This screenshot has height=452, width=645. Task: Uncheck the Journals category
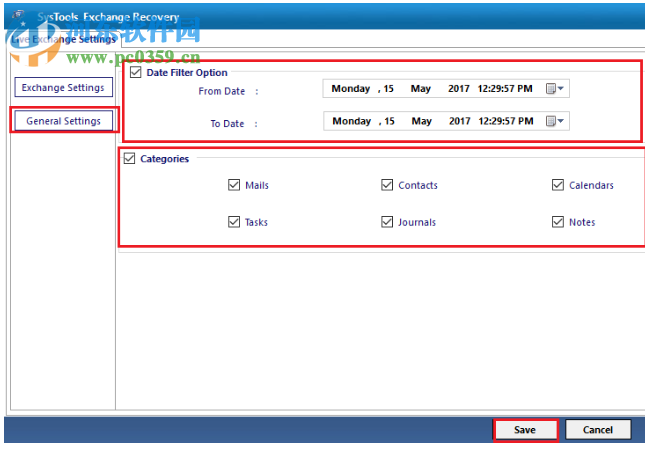pos(387,222)
